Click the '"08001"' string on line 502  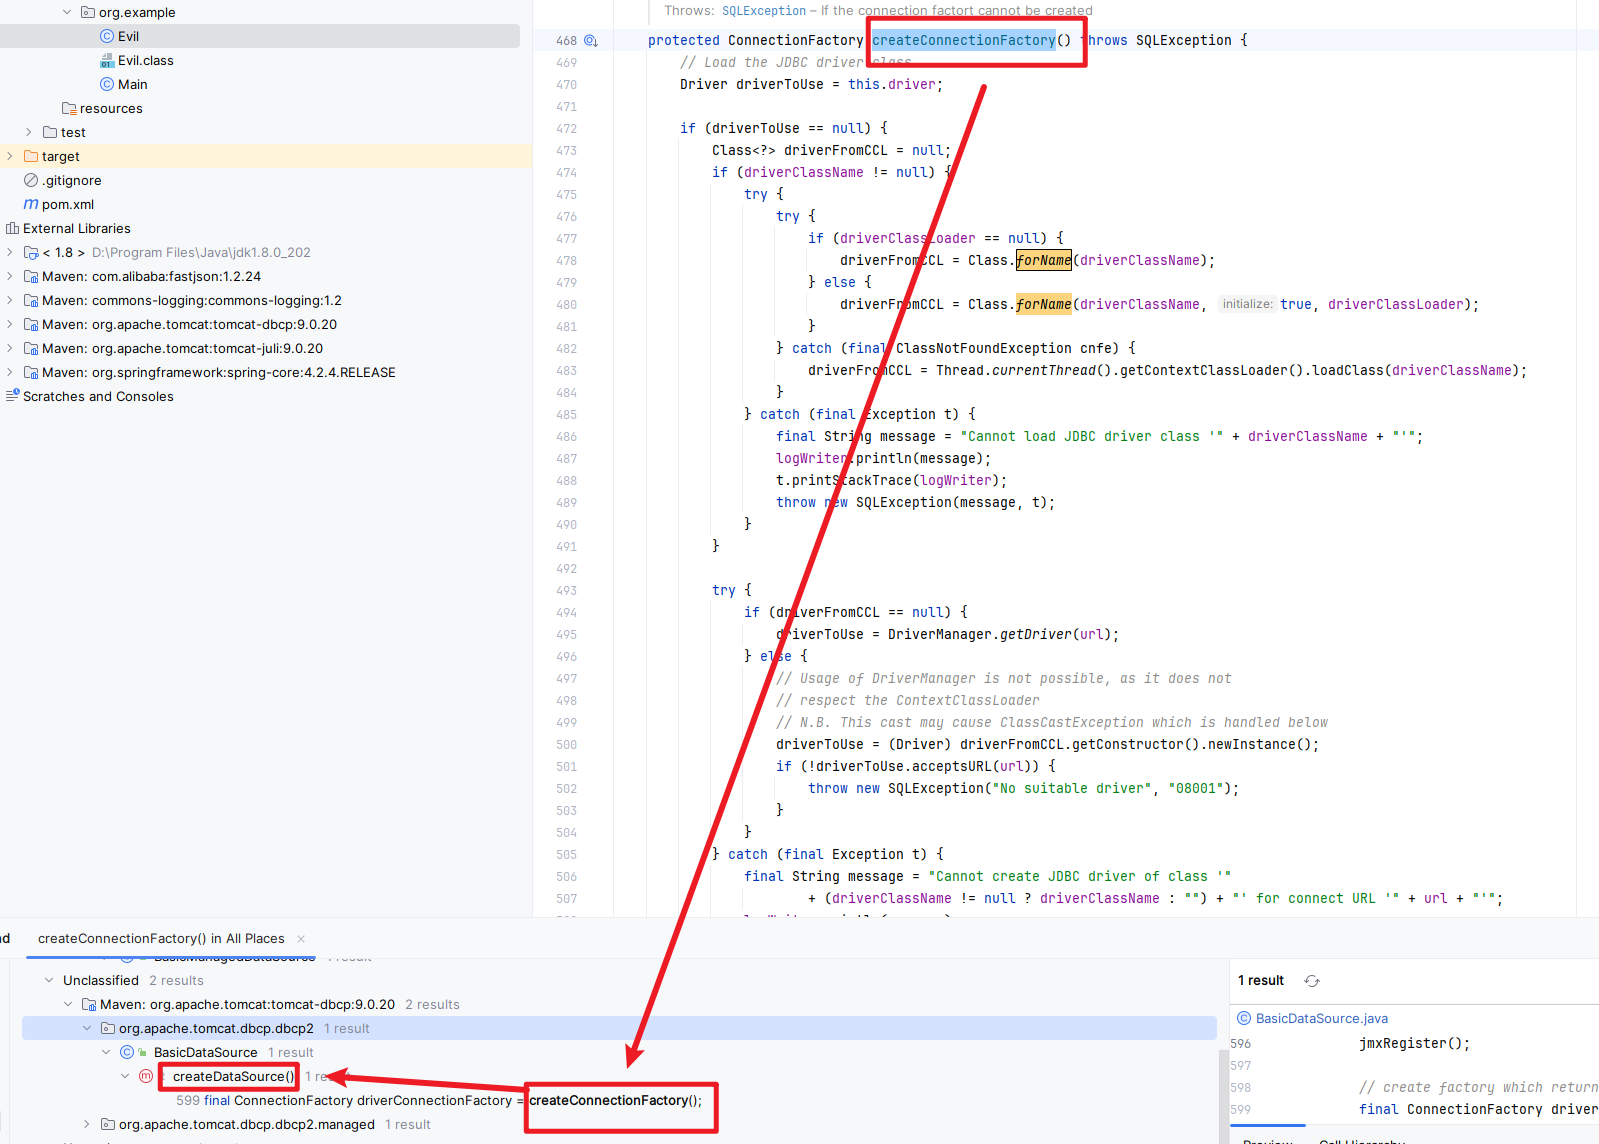pos(1196,788)
